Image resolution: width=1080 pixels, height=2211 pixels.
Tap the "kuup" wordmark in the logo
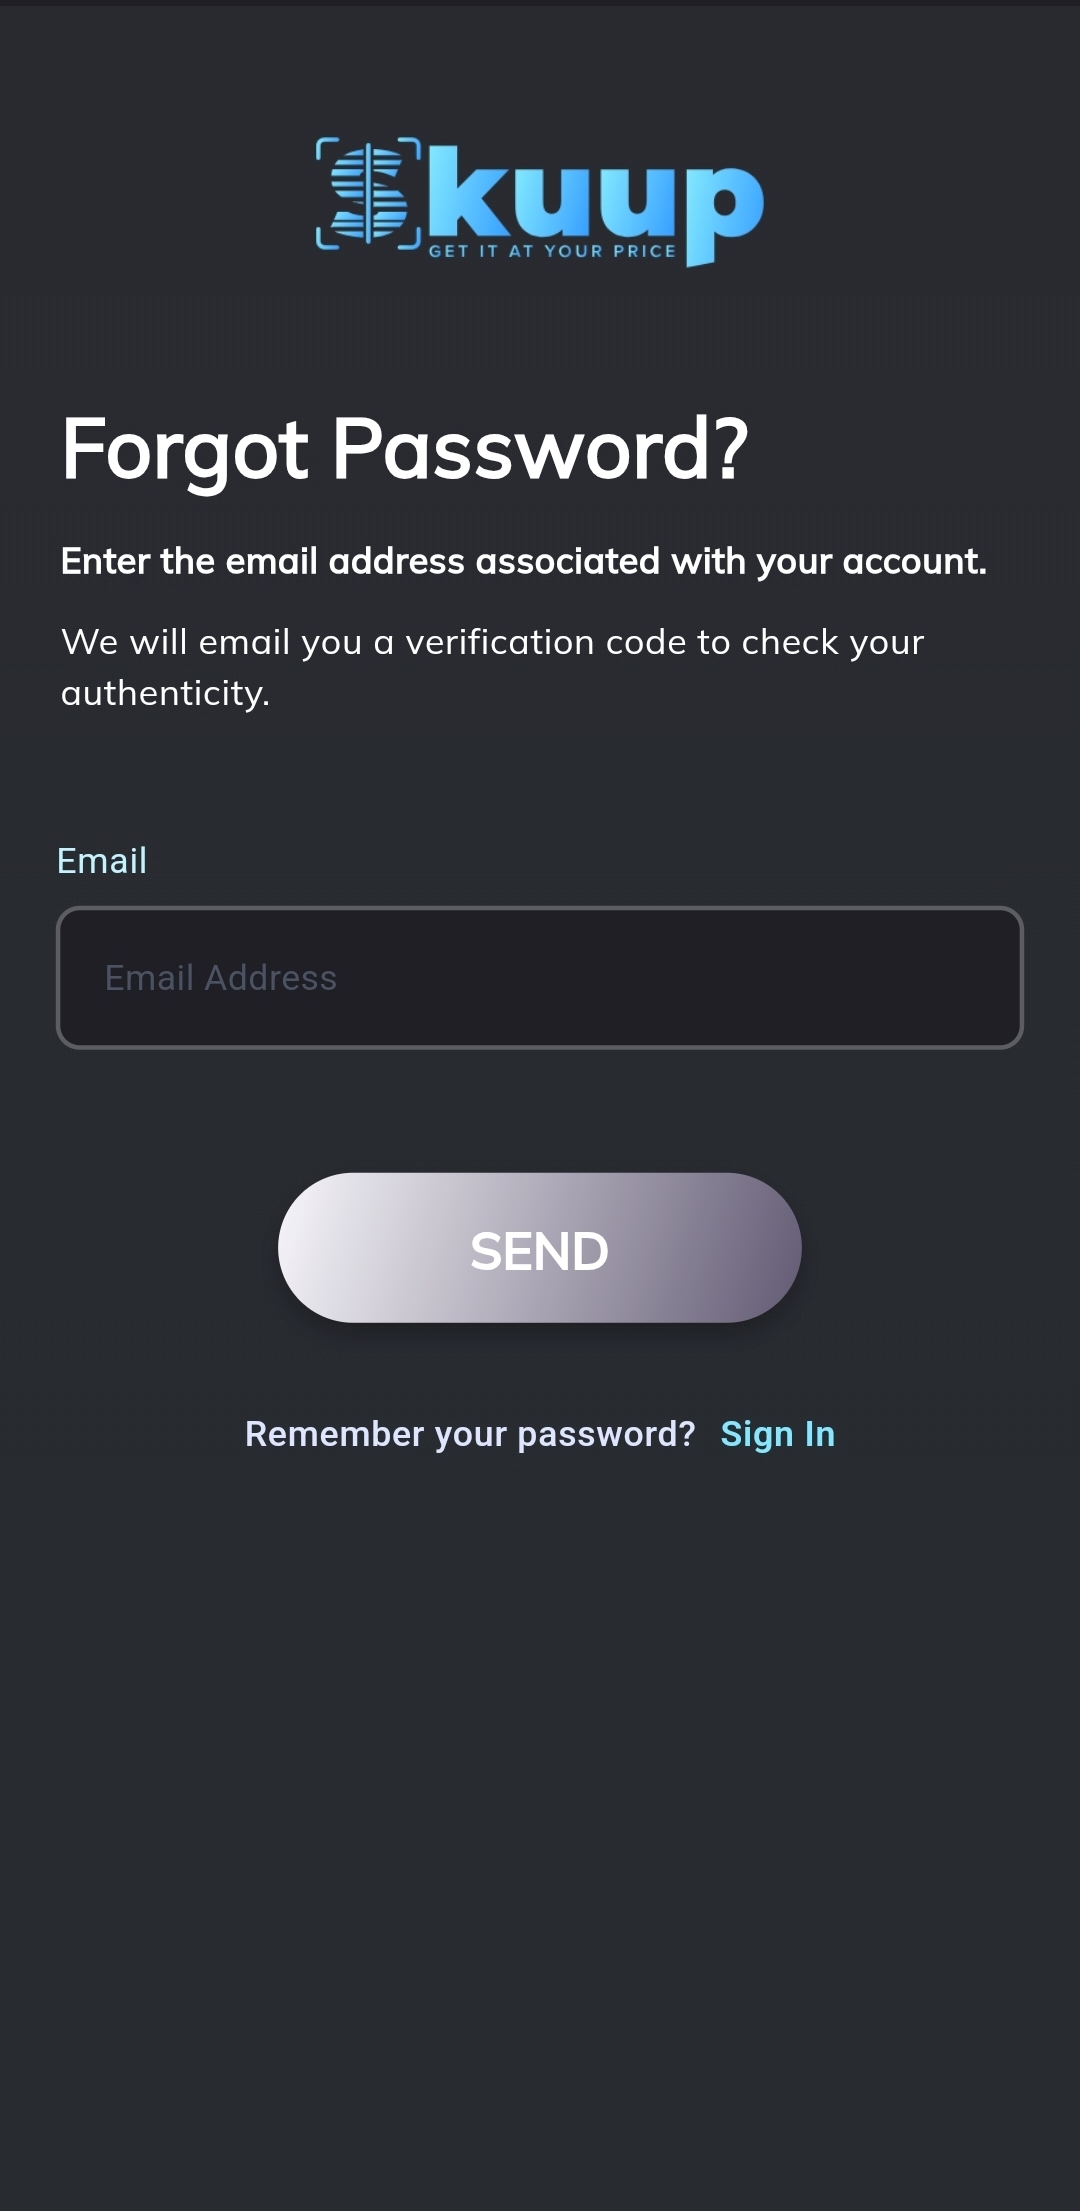[595, 196]
